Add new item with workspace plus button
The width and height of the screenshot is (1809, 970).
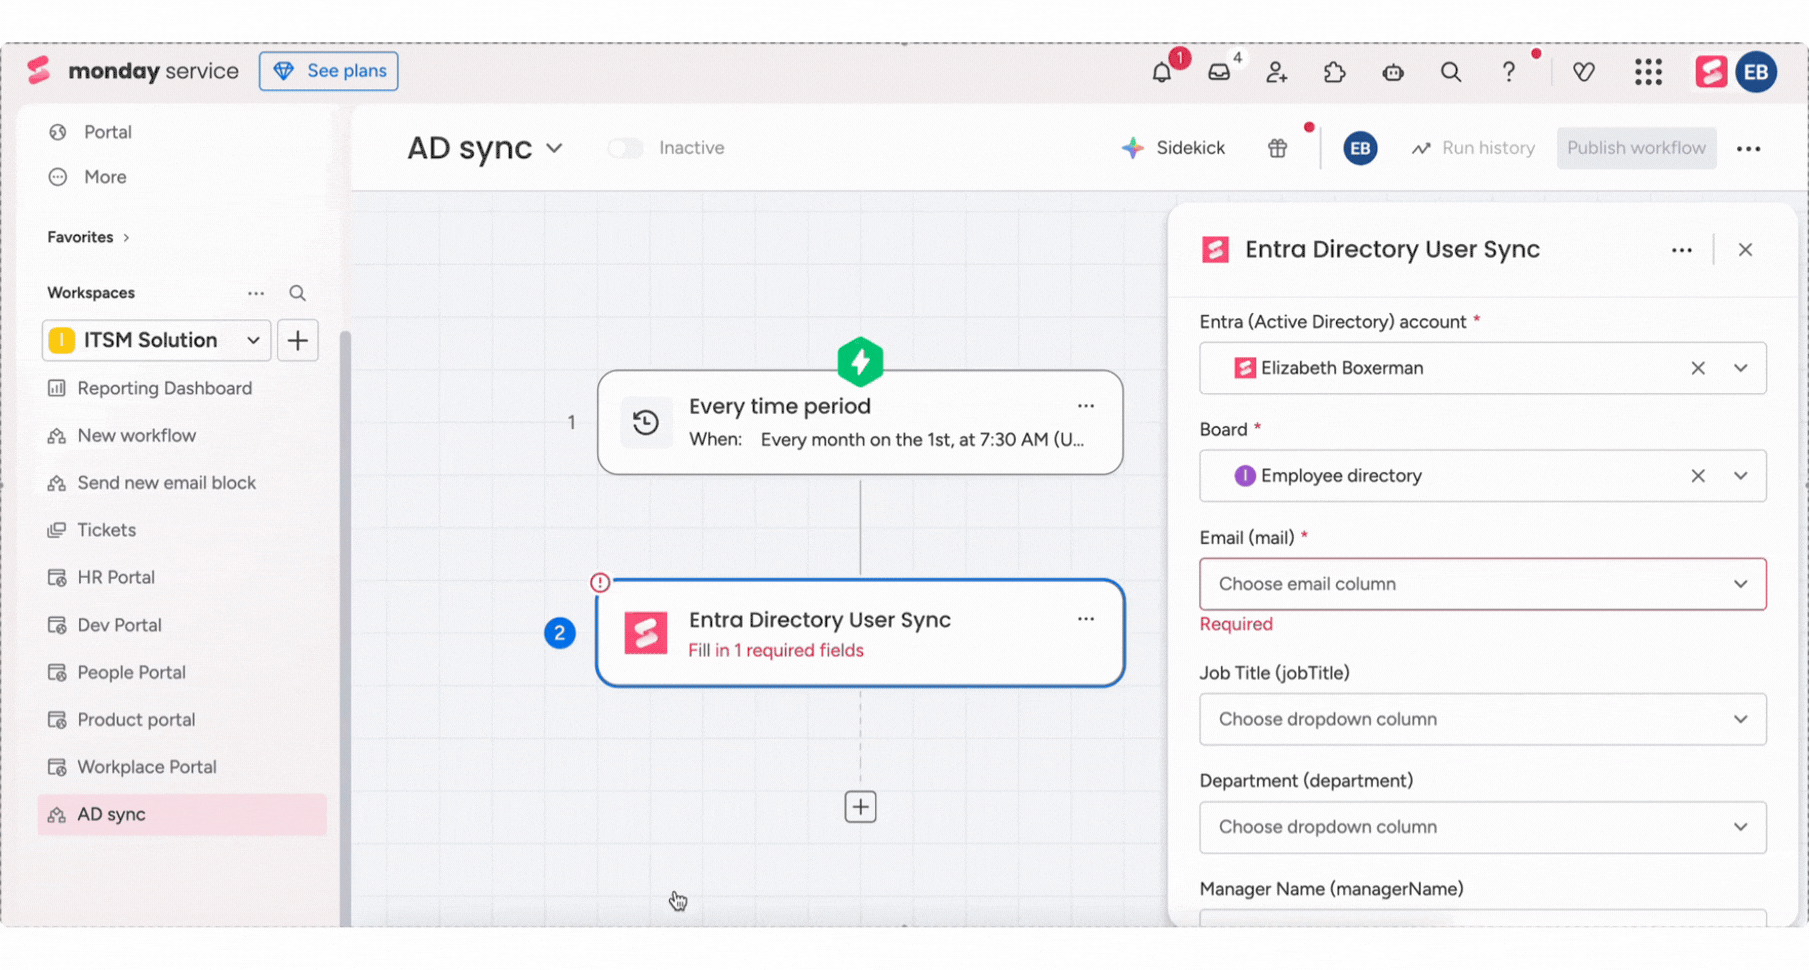click(x=298, y=340)
